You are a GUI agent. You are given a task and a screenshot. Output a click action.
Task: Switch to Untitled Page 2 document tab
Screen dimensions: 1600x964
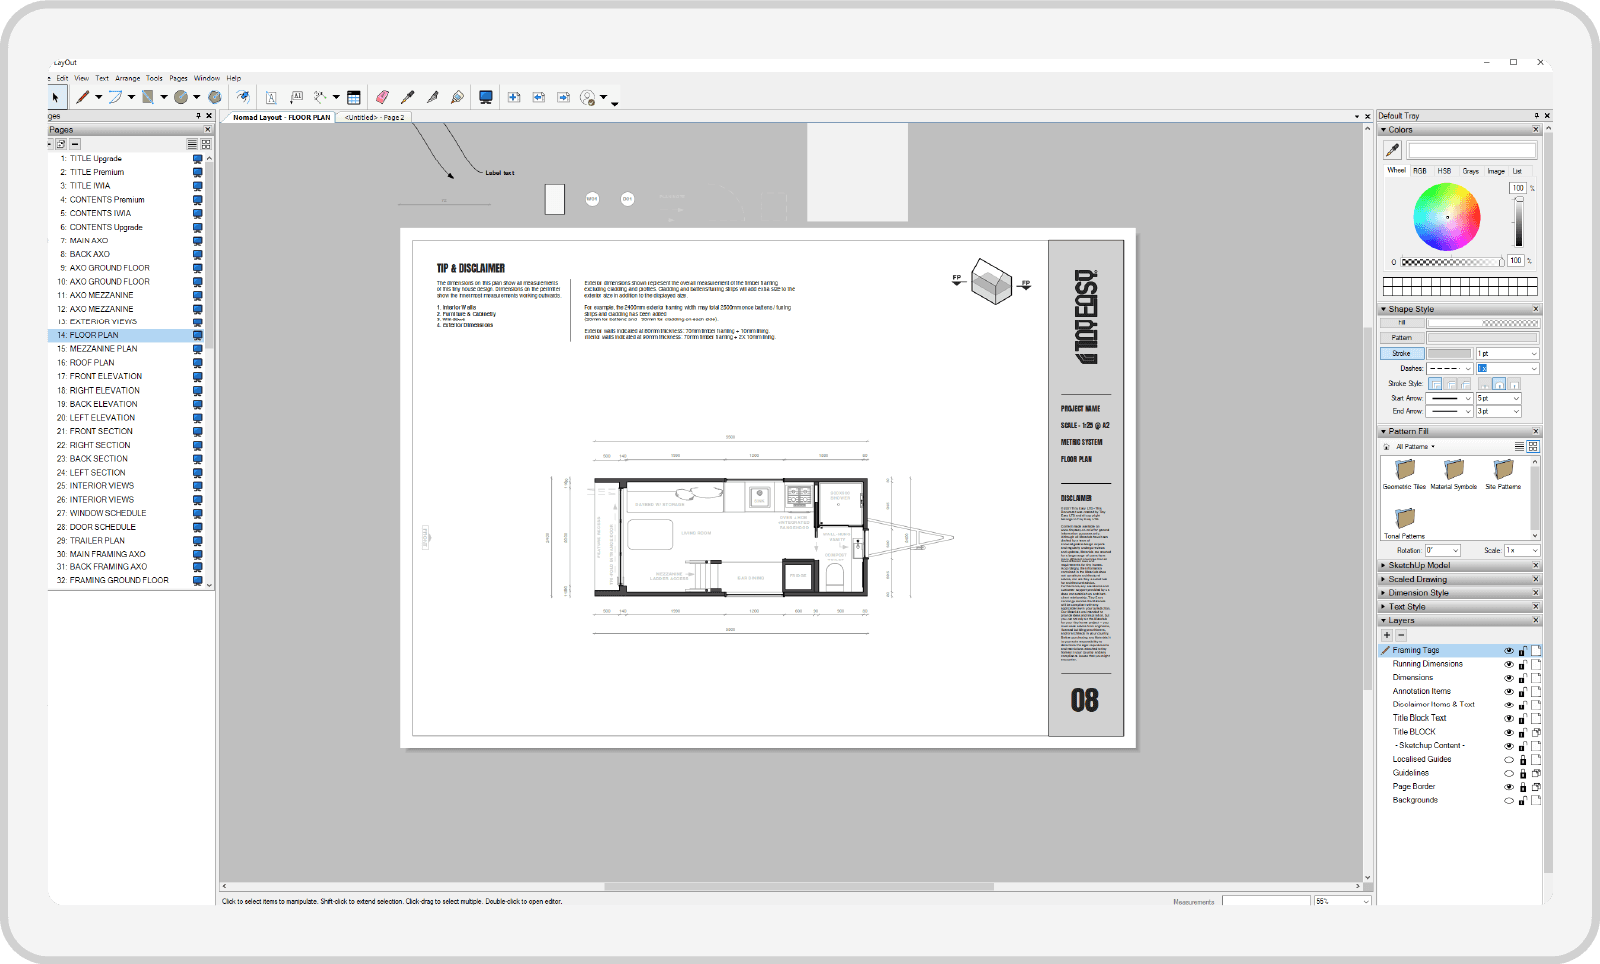click(375, 117)
